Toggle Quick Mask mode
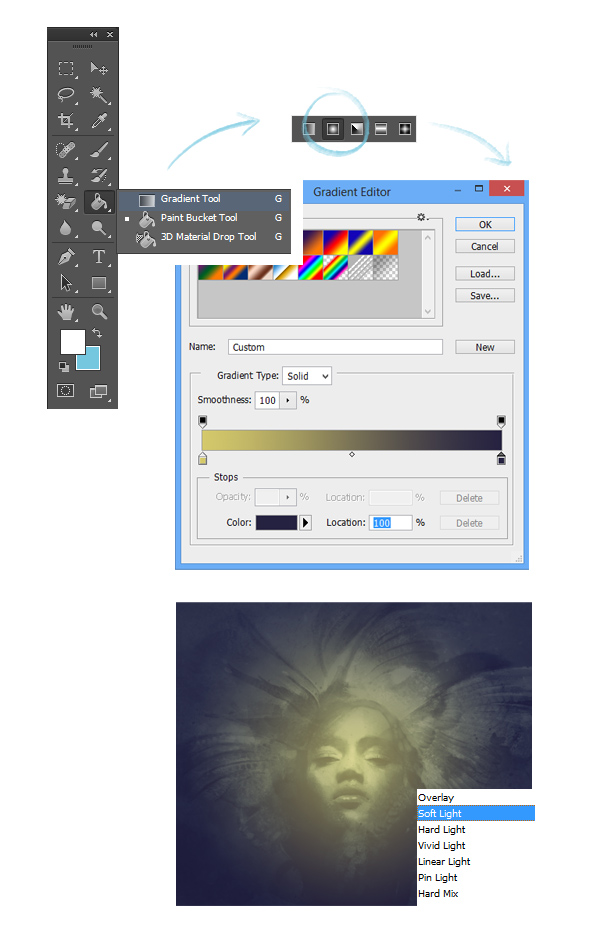Viewport: 600px width, 941px height. 65,391
